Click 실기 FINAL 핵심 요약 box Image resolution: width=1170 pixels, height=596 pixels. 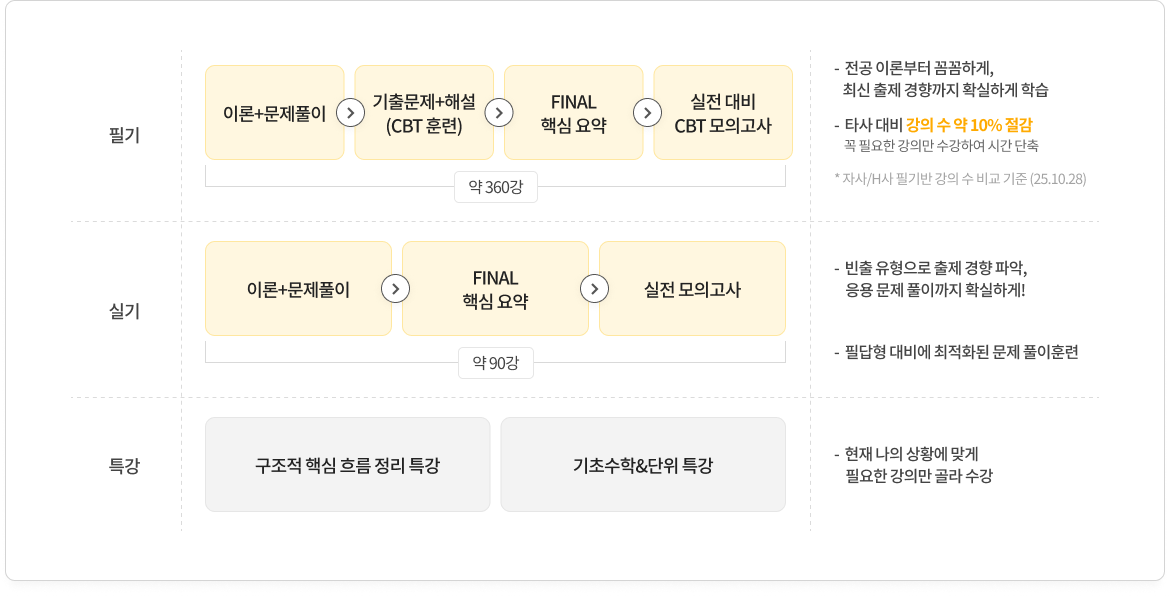[x=495, y=289]
